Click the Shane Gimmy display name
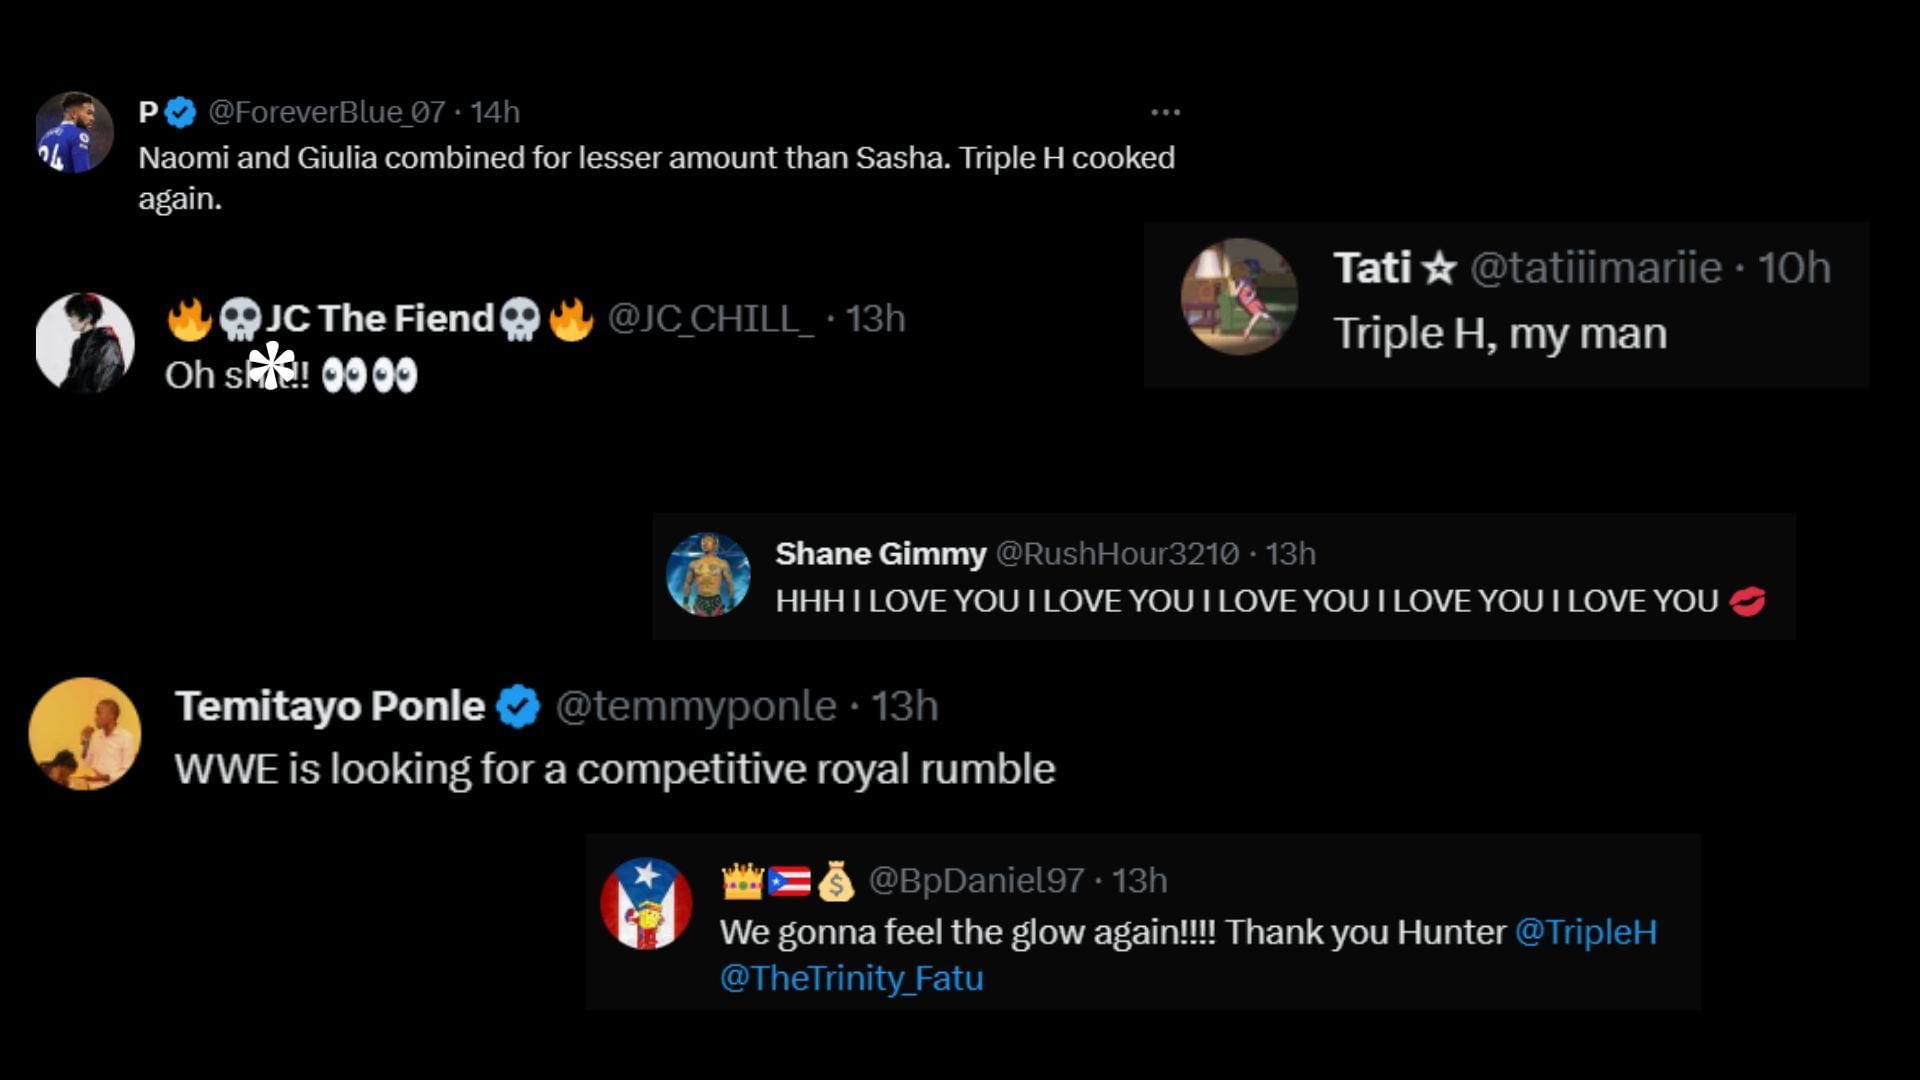This screenshot has width=1920, height=1080. coord(880,554)
